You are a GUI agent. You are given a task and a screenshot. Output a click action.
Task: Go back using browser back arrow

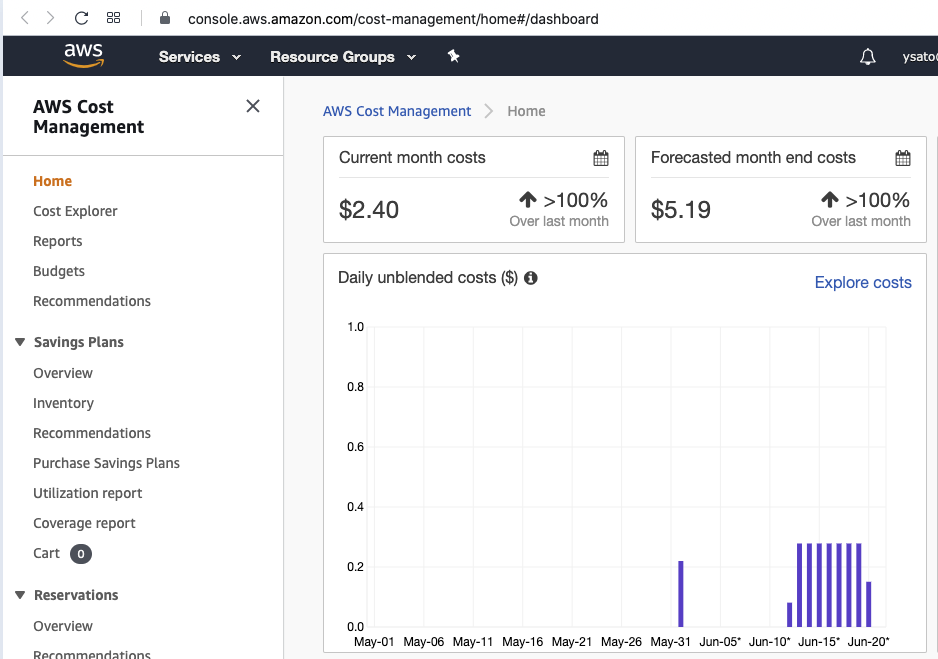(x=25, y=18)
